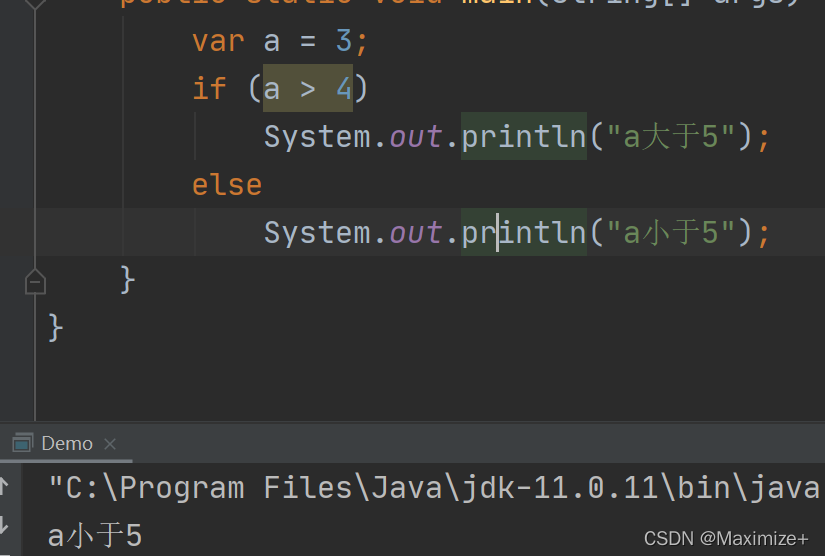Click the 'else' keyword
Screen dimensions: 825x556
[227, 185]
